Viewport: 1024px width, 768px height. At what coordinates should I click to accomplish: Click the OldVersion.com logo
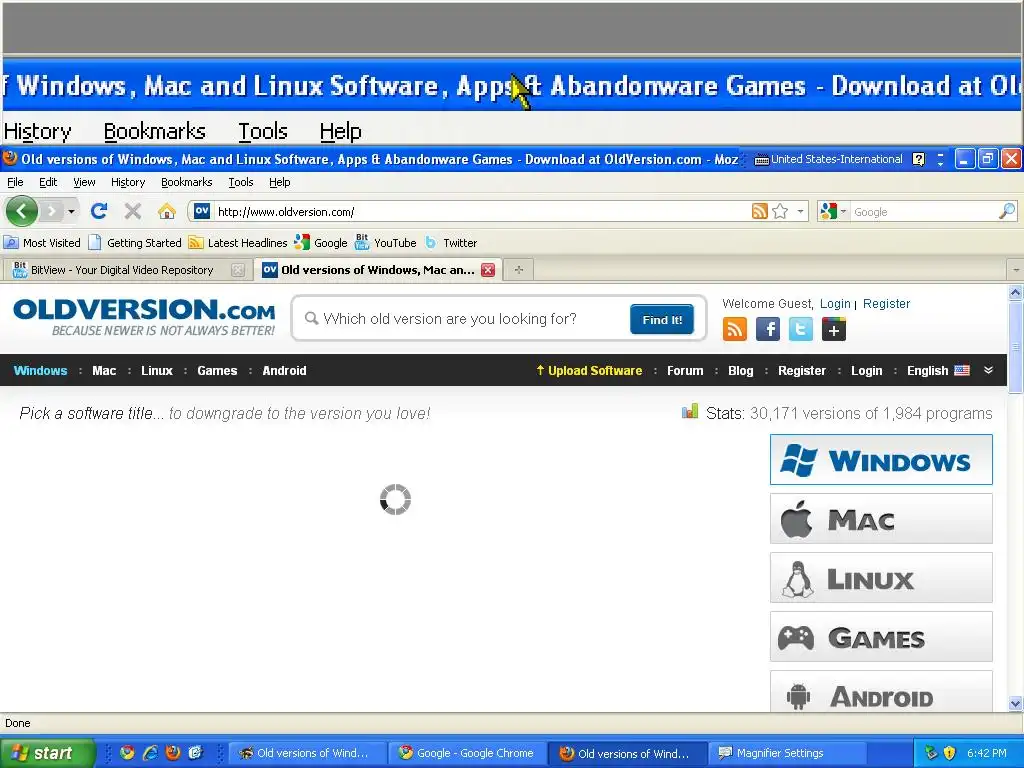point(144,317)
